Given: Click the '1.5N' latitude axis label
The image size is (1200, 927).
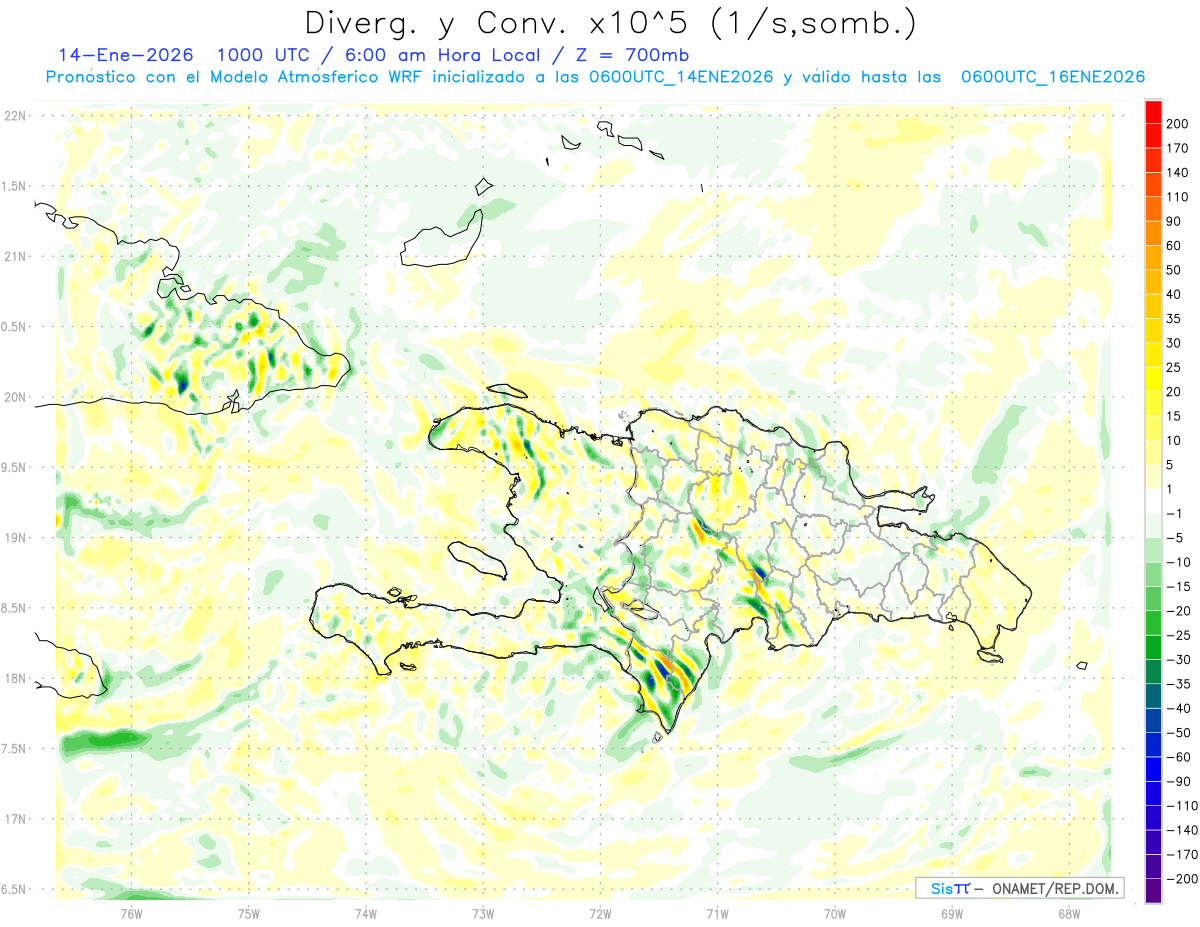Looking at the screenshot, I should 14,186.
